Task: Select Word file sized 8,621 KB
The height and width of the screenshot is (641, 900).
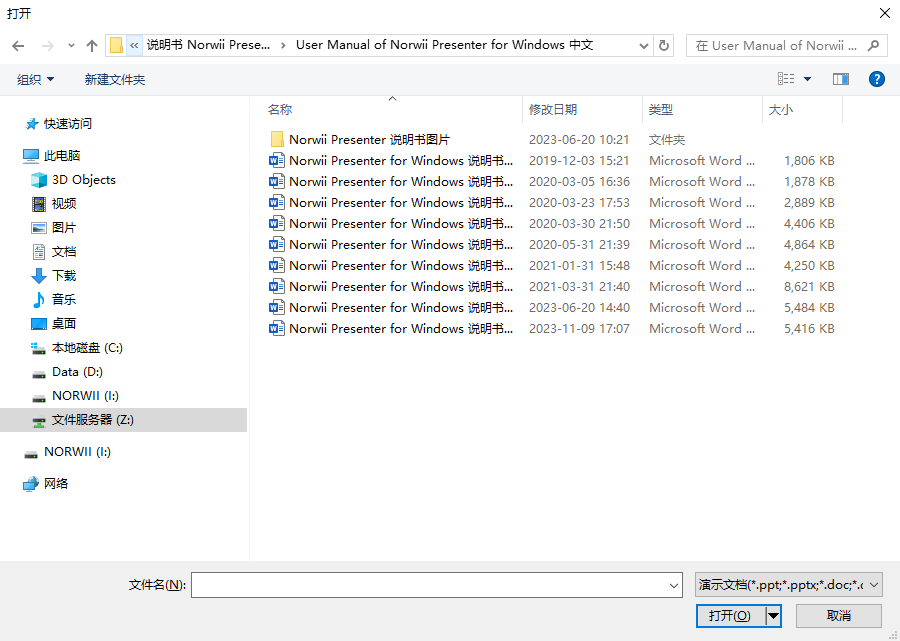Action: (x=552, y=286)
